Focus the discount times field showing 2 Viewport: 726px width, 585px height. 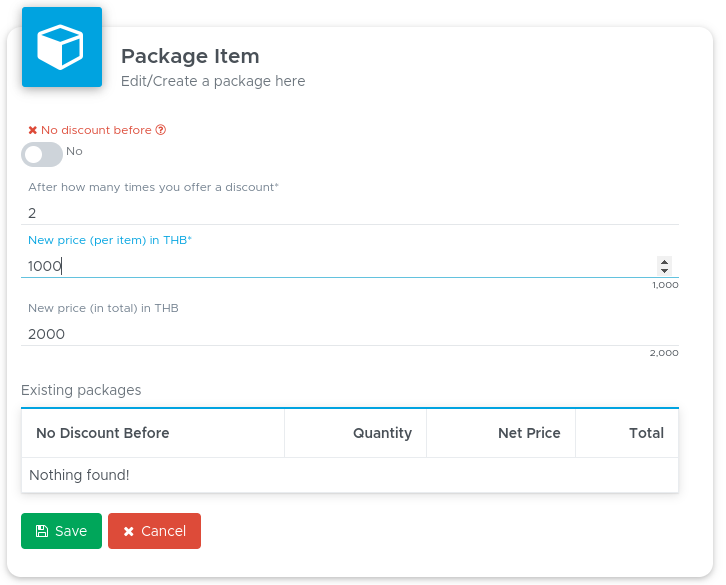tap(350, 213)
